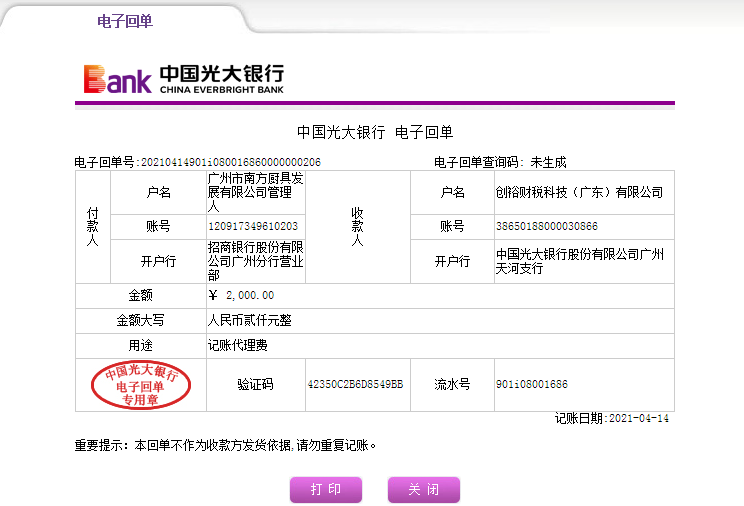This screenshot has height=506, width=744.
Task: Select payer name 广州市南方厨具发展有限公司管理人
Action: coord(255,192)
